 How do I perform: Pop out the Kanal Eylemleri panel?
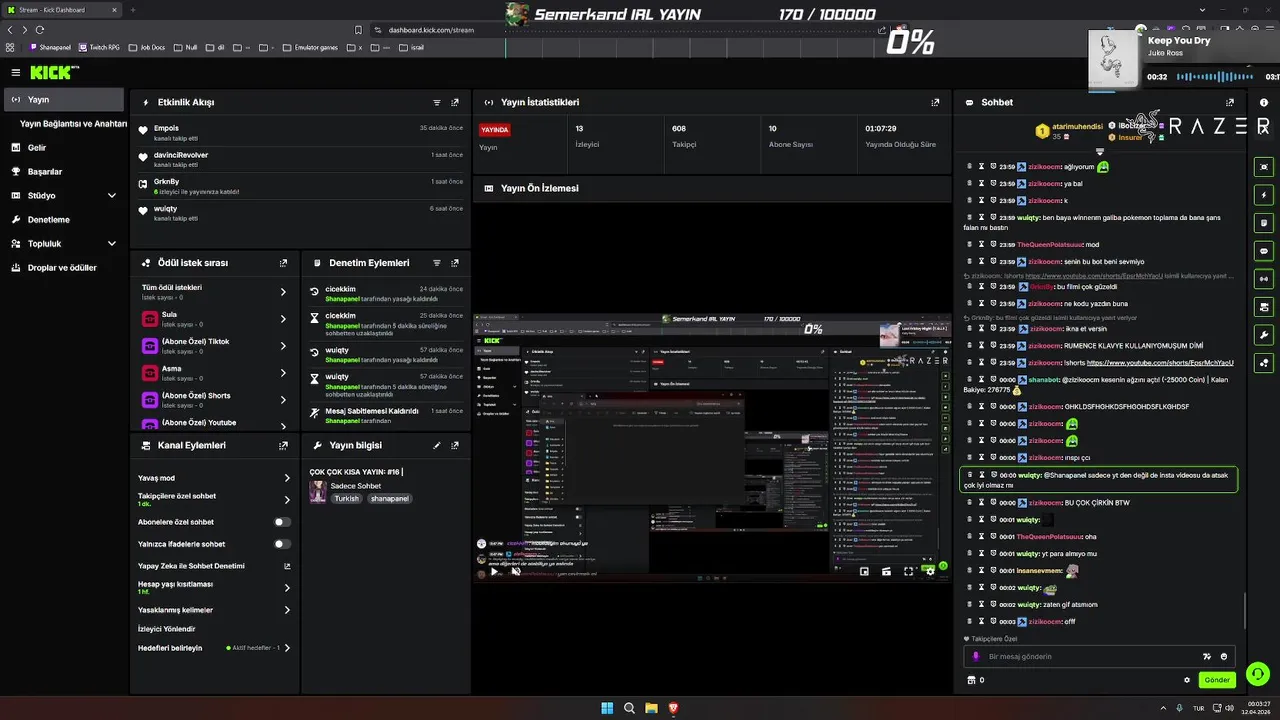(x=284, y=445)
